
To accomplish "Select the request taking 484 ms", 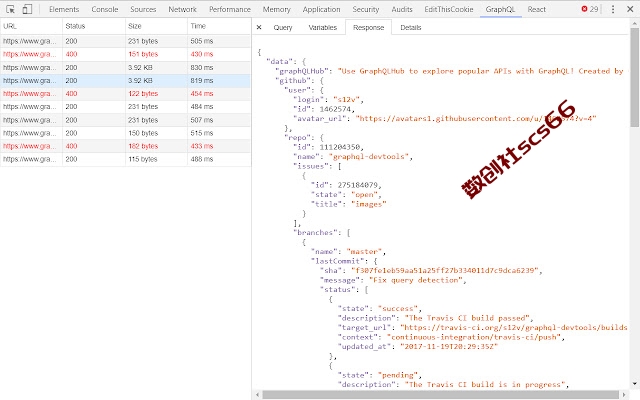I will (x=125, y=107).
